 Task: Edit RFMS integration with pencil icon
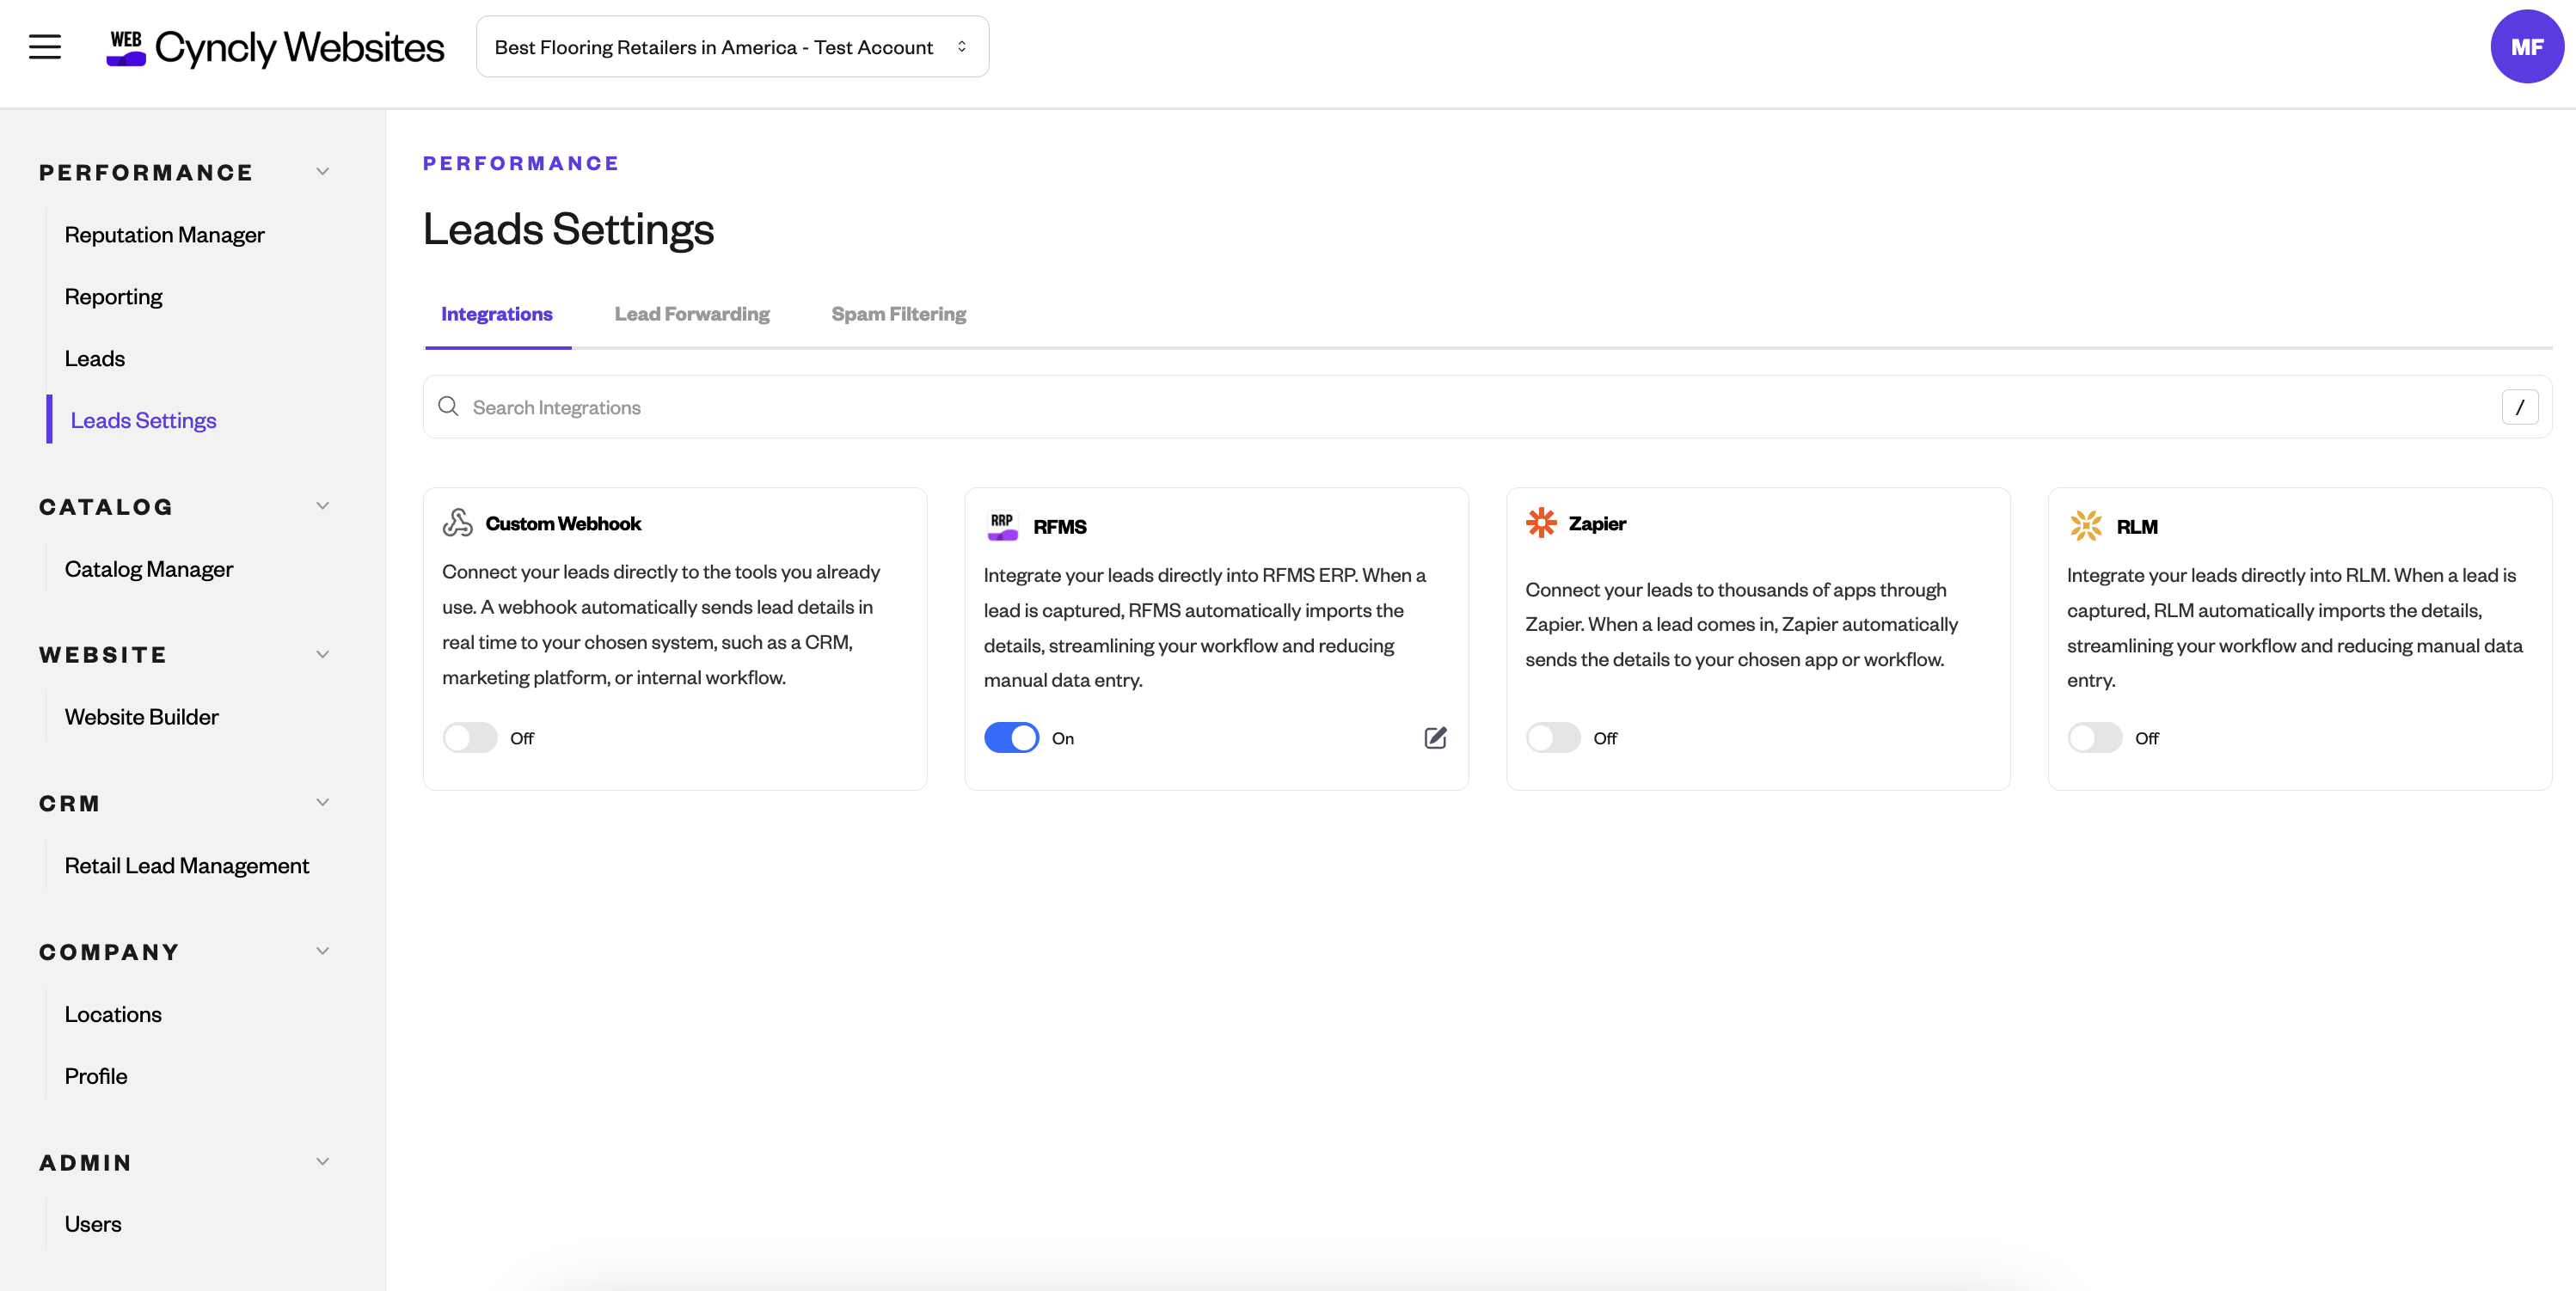click(x=1435, y=738)
